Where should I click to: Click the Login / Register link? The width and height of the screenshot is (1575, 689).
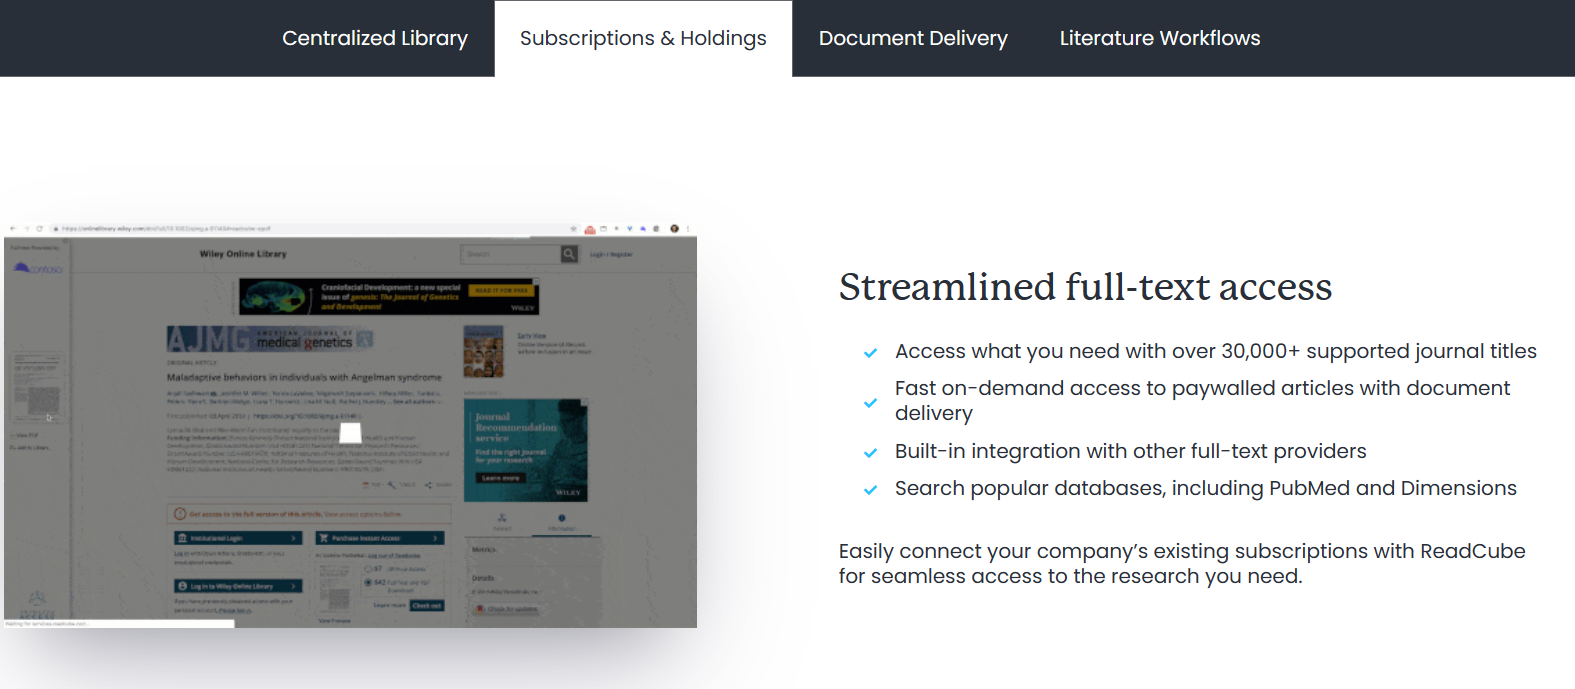(x=611, y=254)
